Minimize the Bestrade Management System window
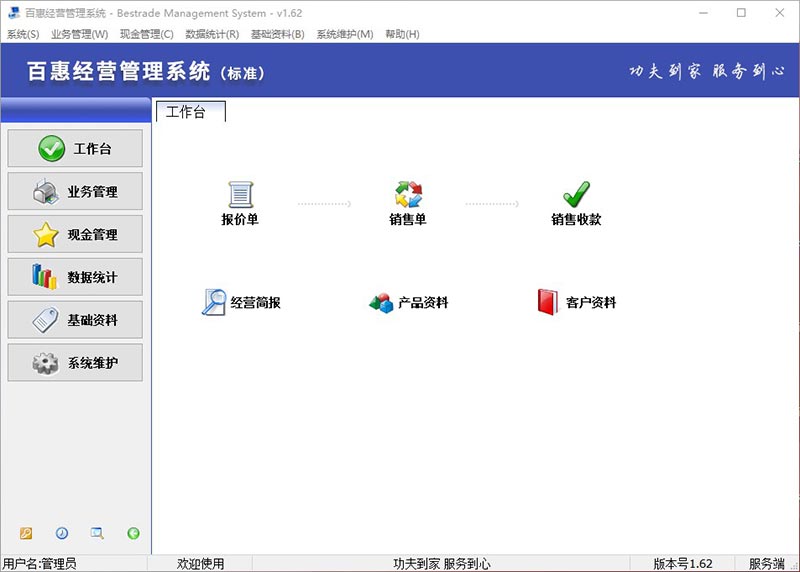The width and height of the screenshot is (800, 572). pyautogui.click(x=704, y=13)
